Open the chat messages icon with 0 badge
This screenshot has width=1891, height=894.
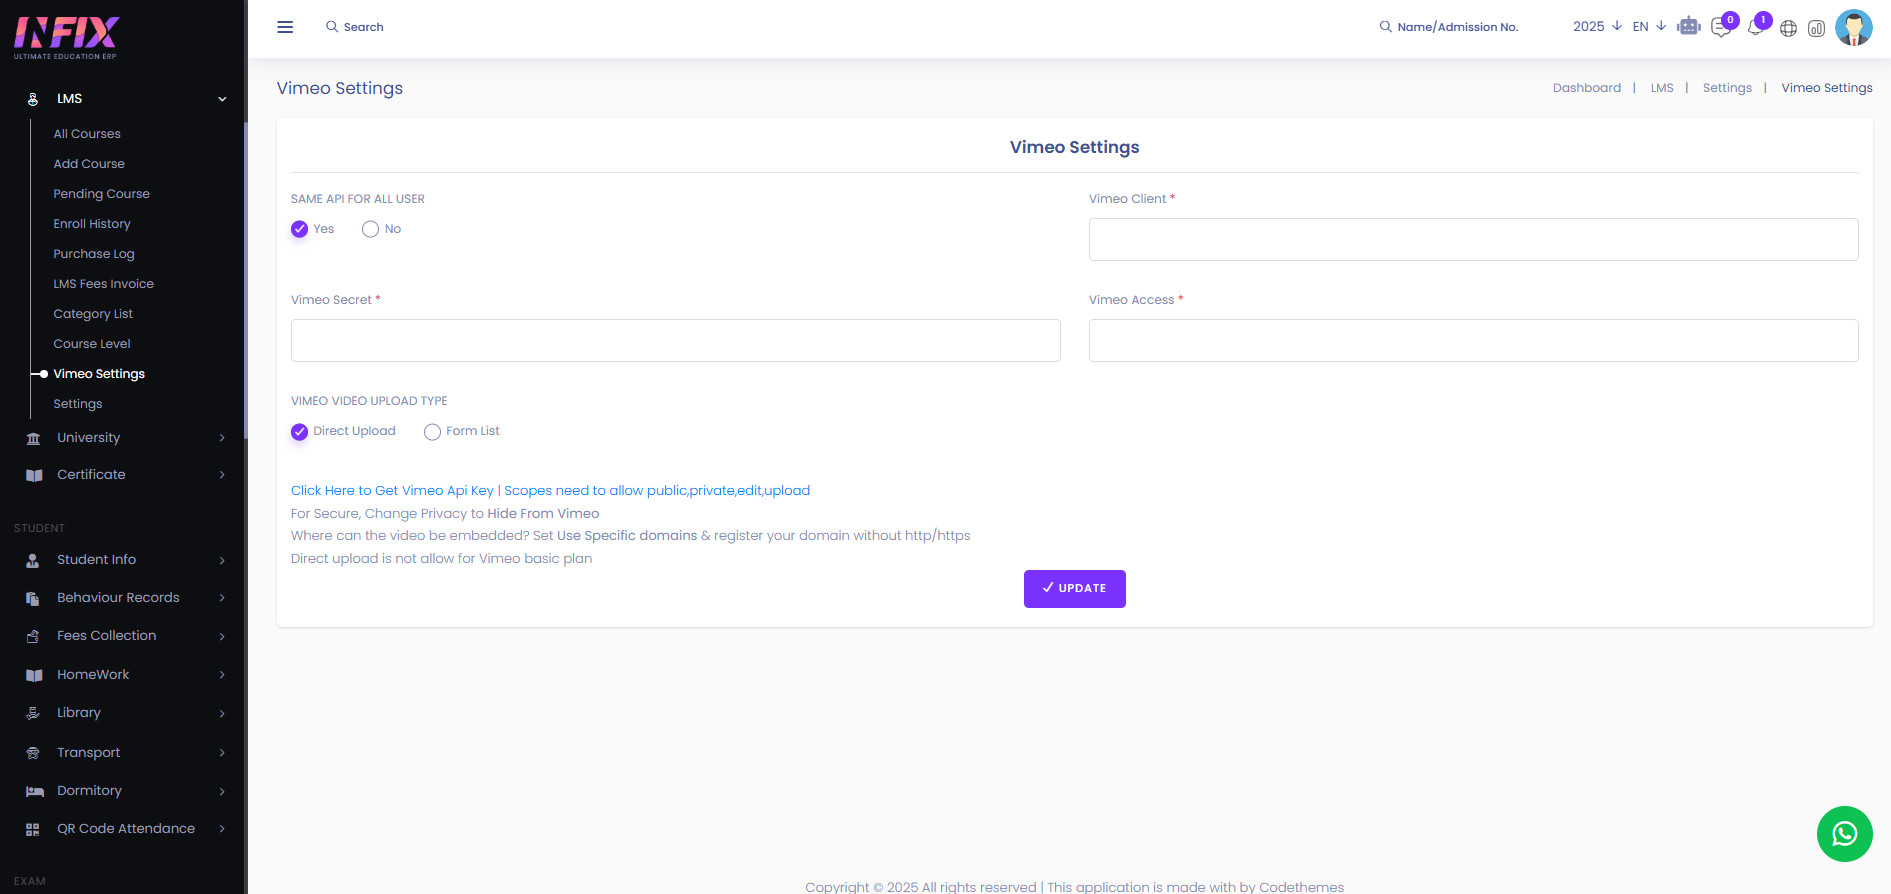tap(1722, 27)
